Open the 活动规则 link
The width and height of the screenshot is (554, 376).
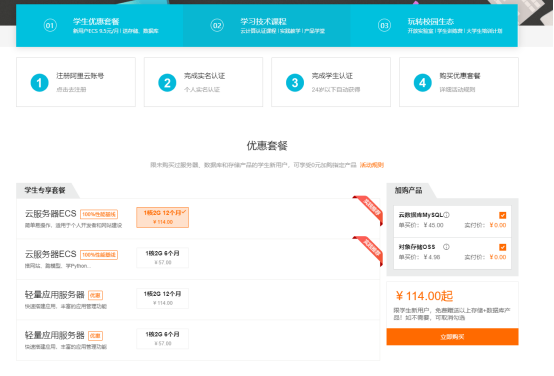[372, 165]
